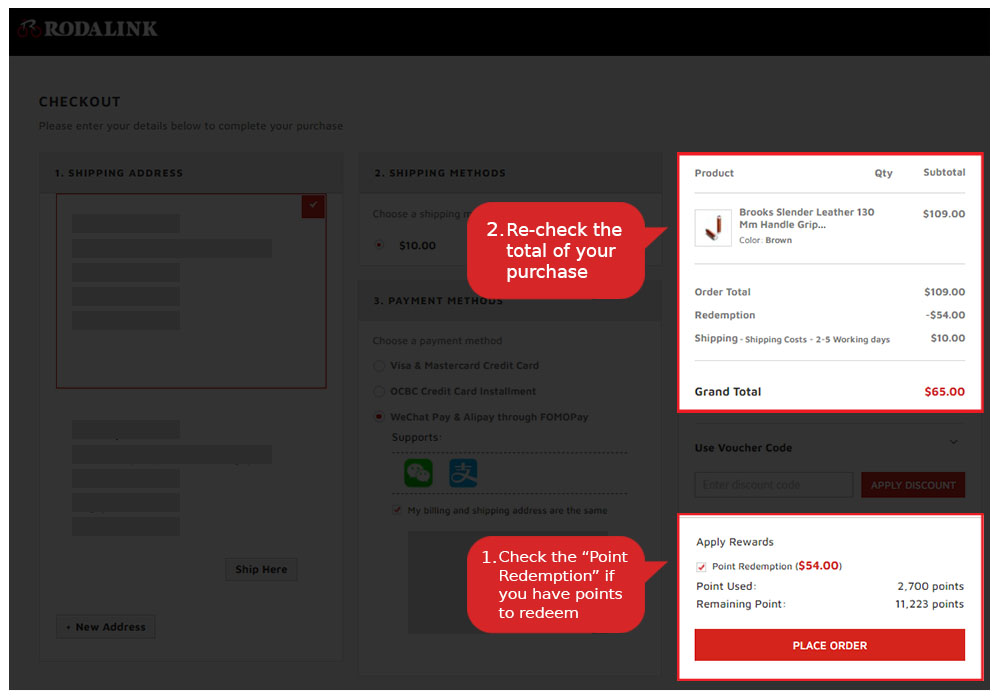999x698 pixels.
Task: Select the red-outlined shipping address card
Action: pyautogui.click(x=190, y=290)
